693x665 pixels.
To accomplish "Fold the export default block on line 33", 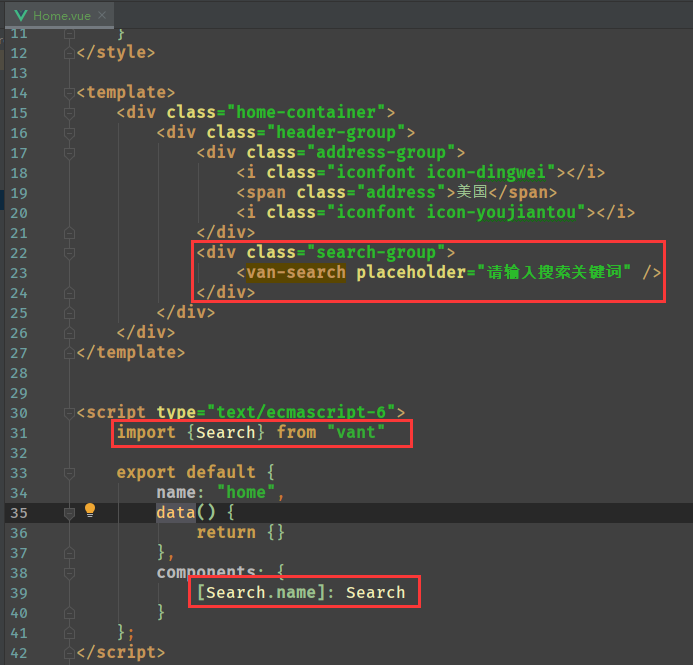I will click(69, 473).
